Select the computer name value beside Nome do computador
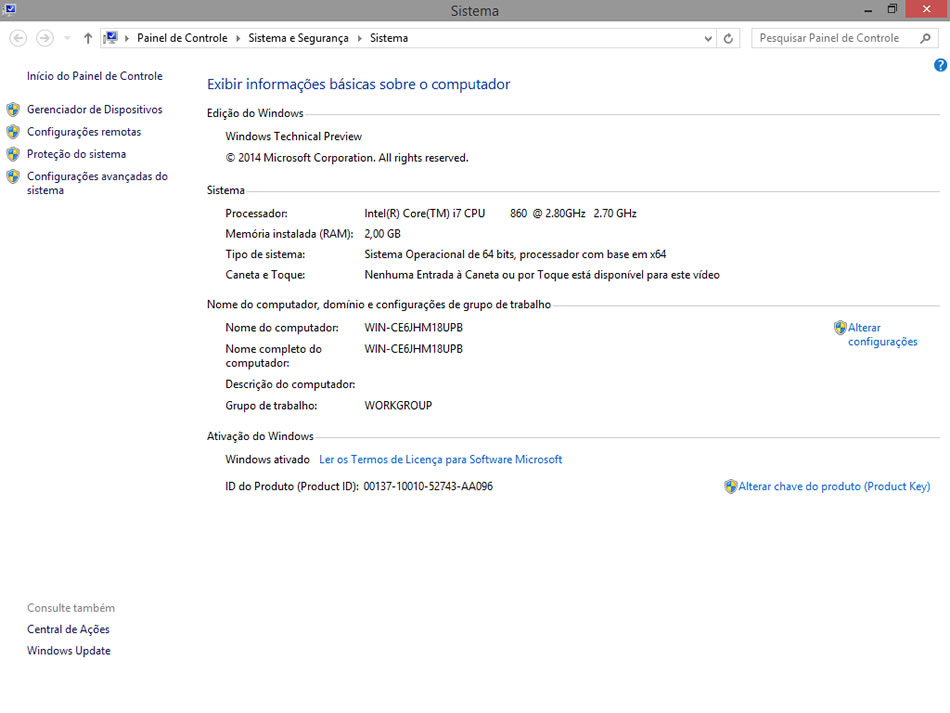The width and height of the screenshot is (950, 713). pos(413,328)
